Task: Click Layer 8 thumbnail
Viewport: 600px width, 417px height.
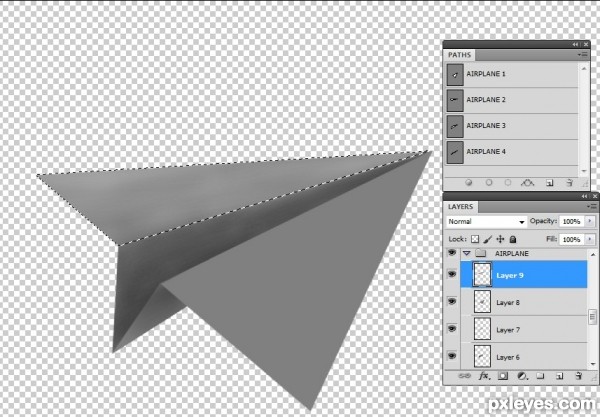Action: click(x=482, y=302)
